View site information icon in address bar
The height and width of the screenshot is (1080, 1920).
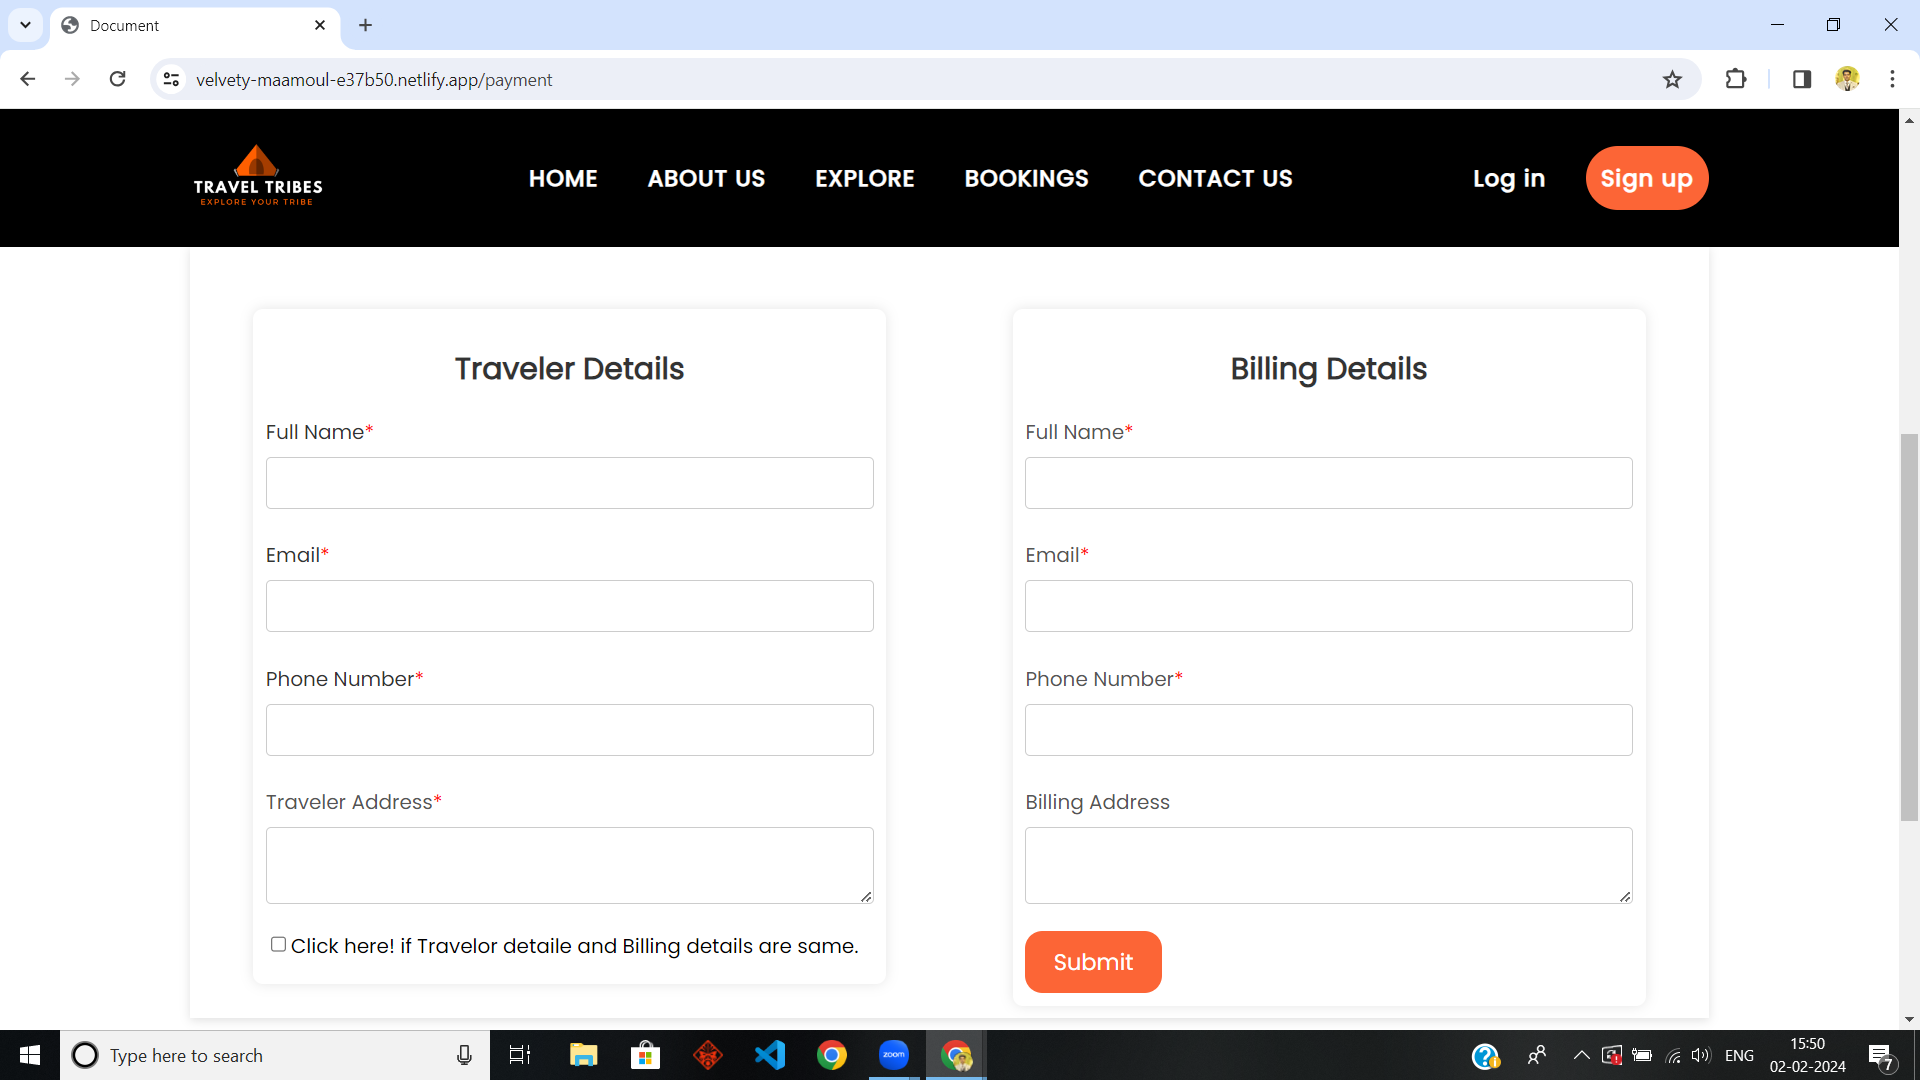[171, 79]
